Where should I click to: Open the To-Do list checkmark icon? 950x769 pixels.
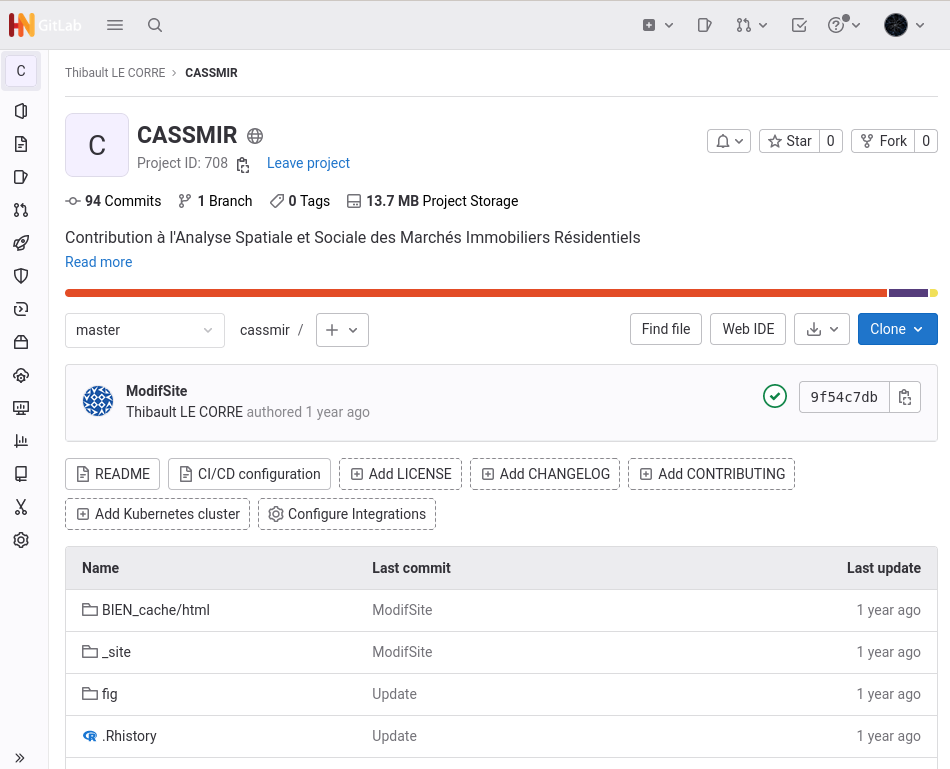point(799,25)
